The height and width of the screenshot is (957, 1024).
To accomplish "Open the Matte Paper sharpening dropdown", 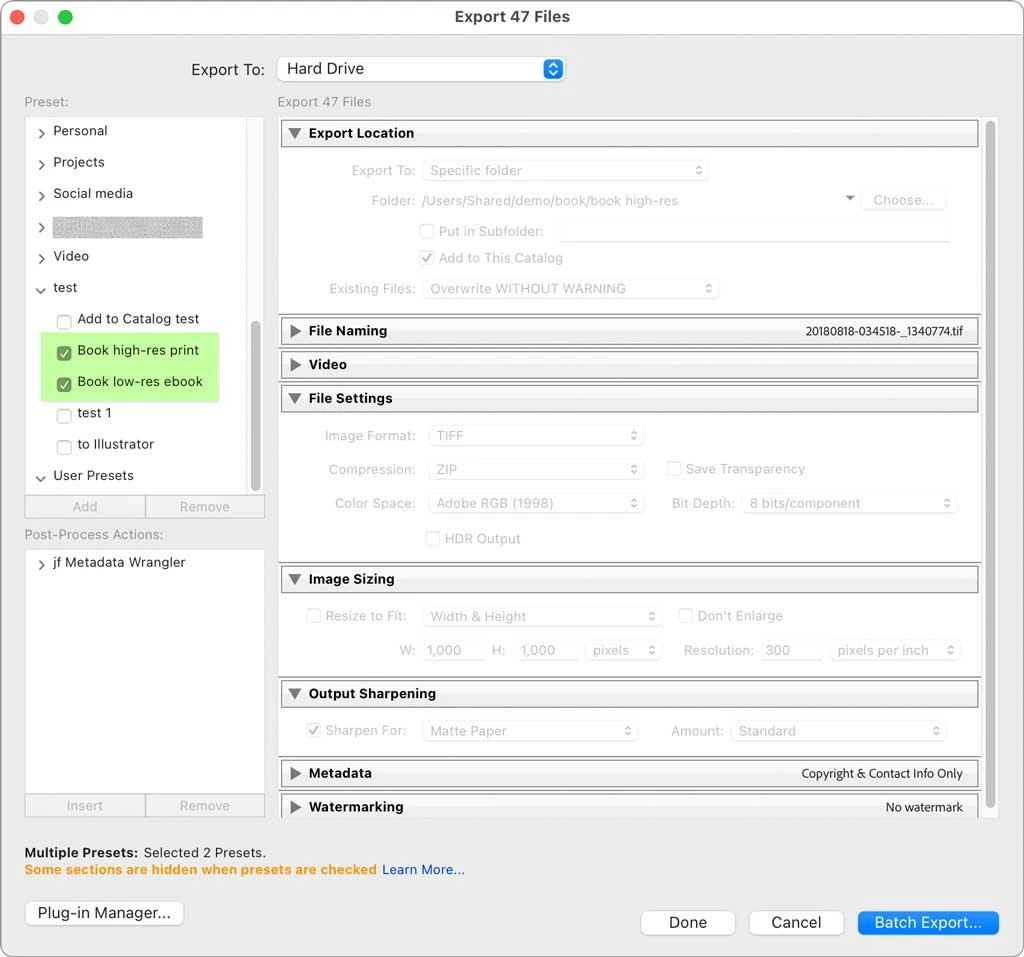I will (x=530, y=731).
